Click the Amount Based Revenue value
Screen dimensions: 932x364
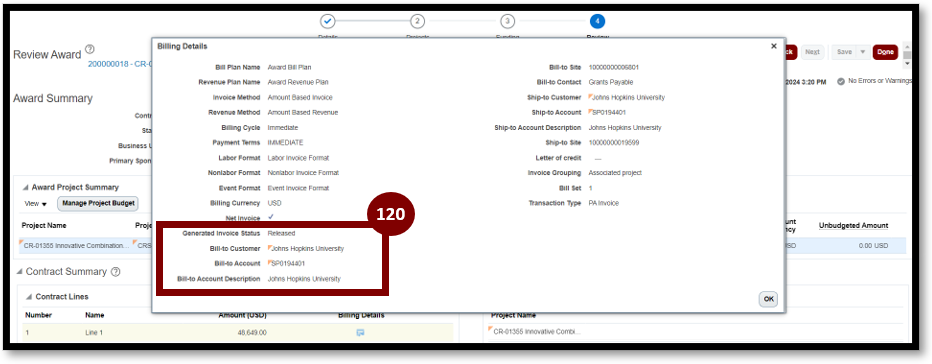303,112
